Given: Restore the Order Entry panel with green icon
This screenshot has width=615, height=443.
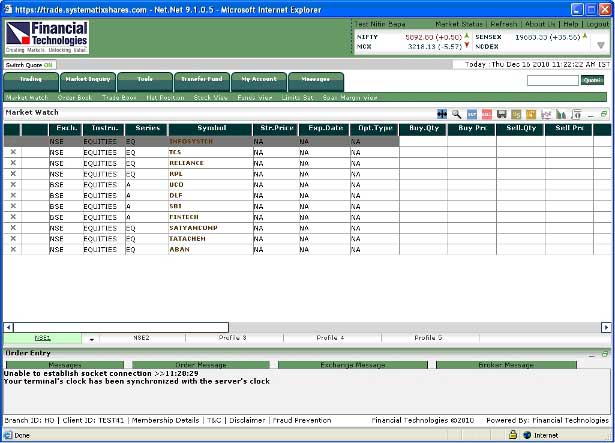Looking at the screenshot, I should pos(604,354).
